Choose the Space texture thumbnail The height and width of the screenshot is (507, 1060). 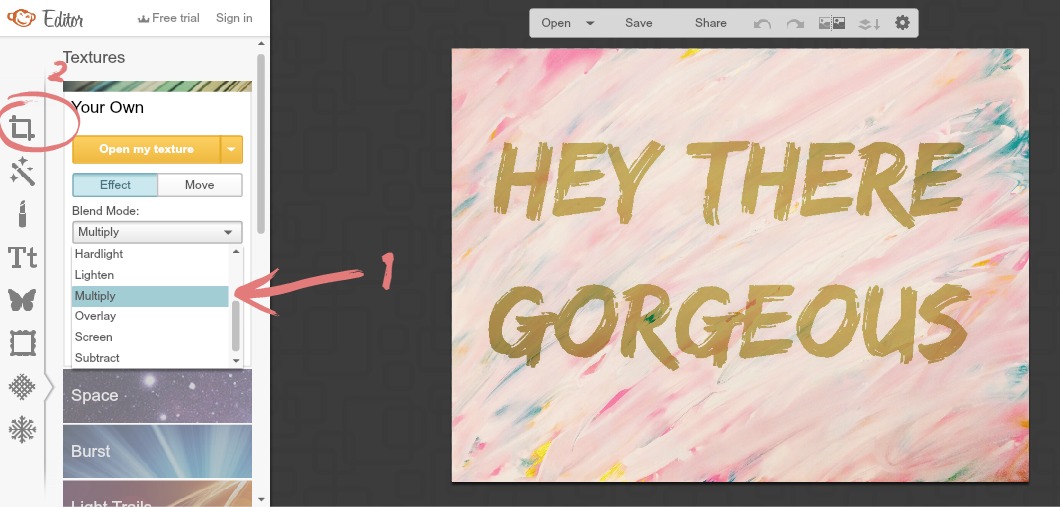[157, 396]
